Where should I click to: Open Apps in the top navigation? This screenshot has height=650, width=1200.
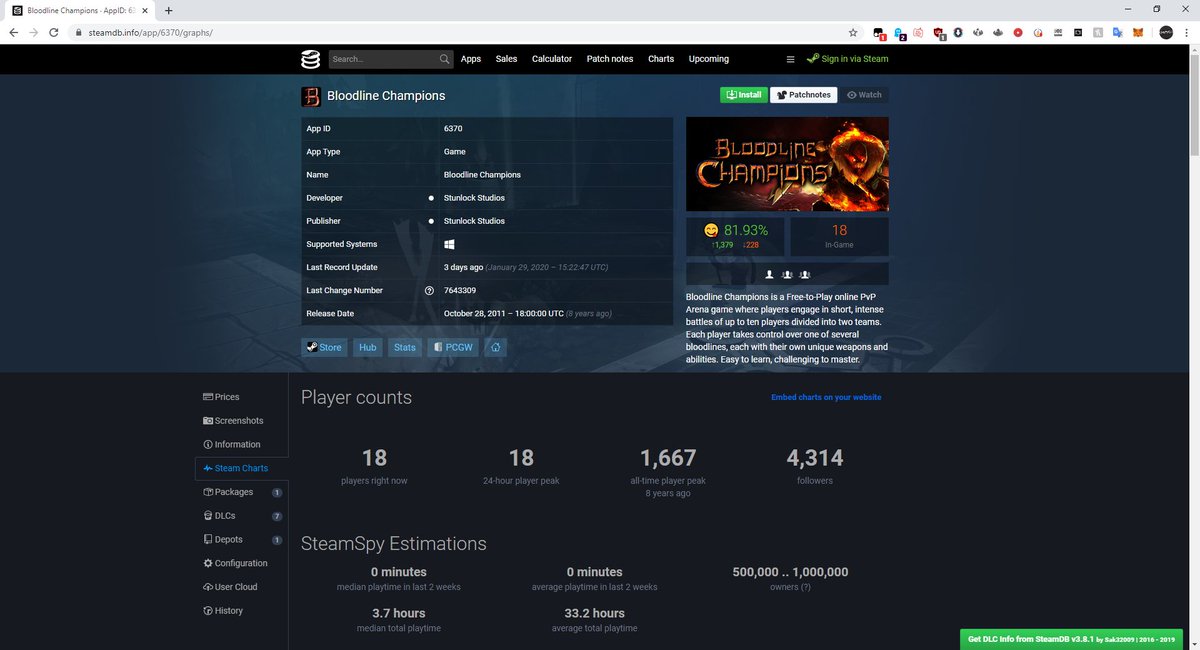(471, 59)
